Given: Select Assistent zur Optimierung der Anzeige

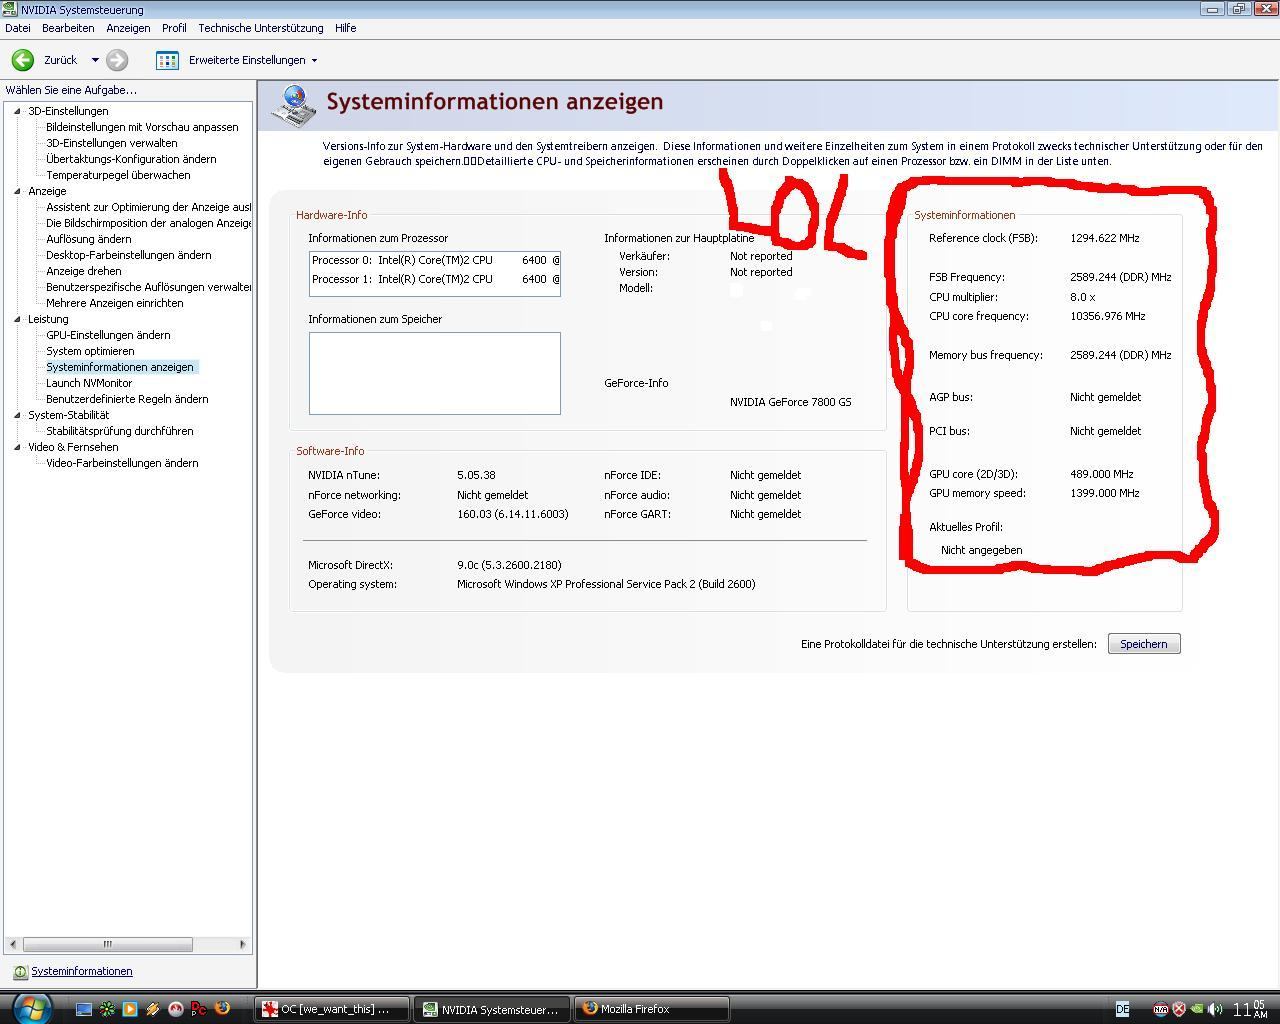Looking at the screenshot, I should (148, 207).
